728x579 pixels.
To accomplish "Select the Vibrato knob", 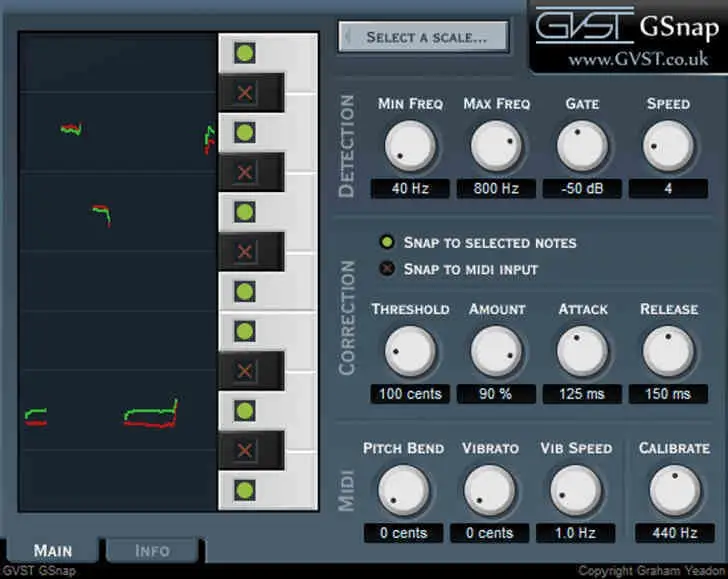I will click(490, 491).
